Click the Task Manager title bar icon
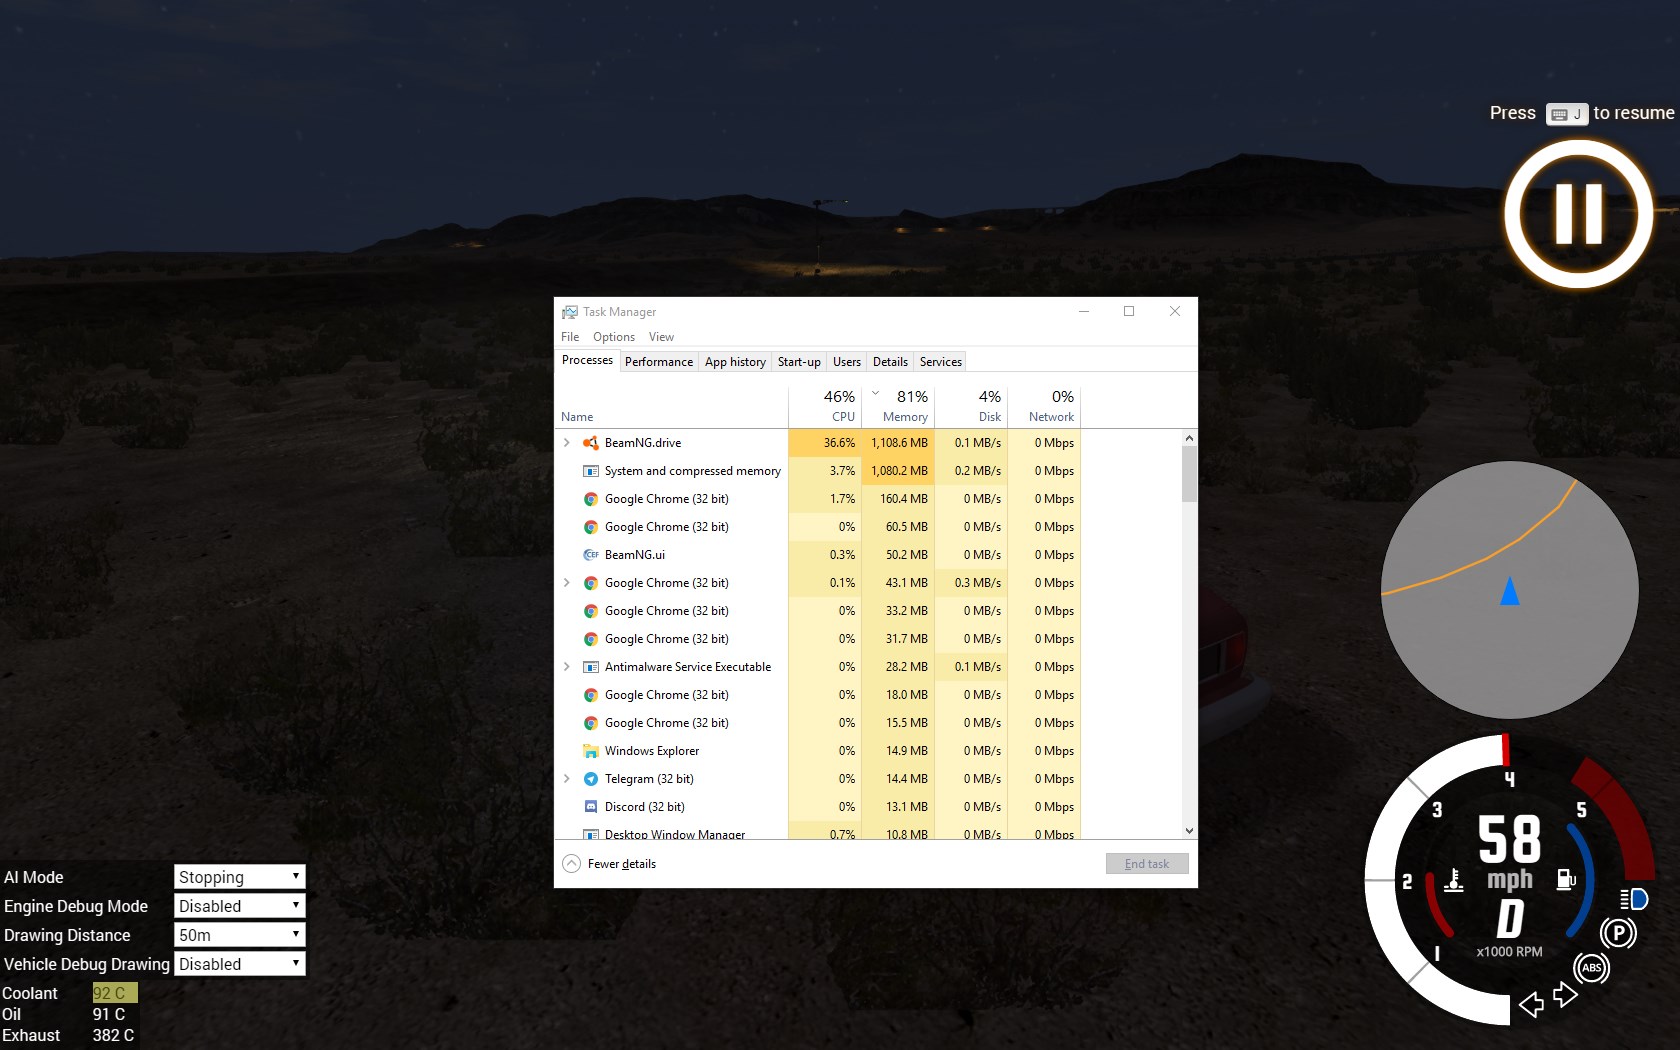 coord(570,312)
